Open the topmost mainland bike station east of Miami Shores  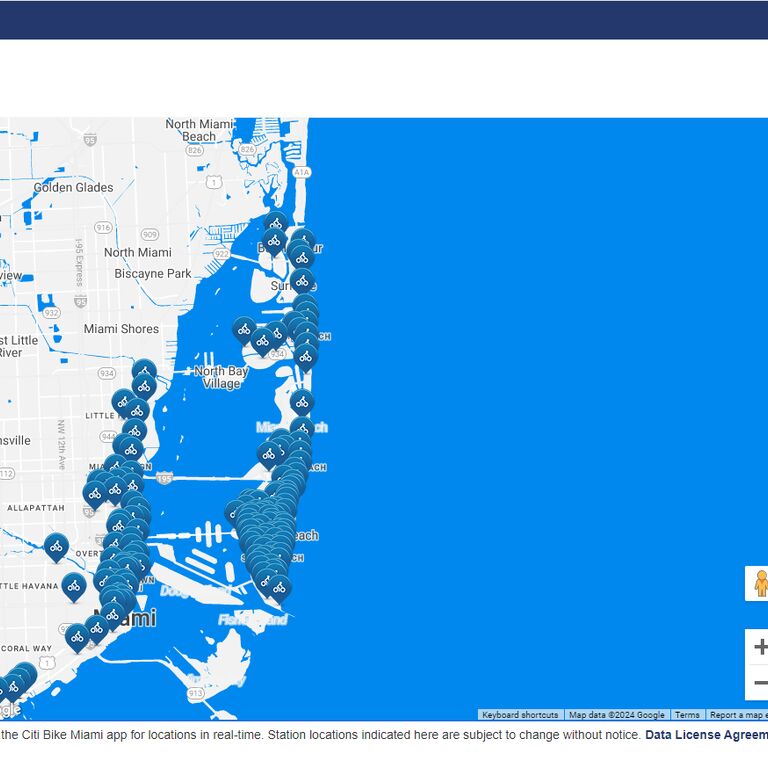[144, 371]
